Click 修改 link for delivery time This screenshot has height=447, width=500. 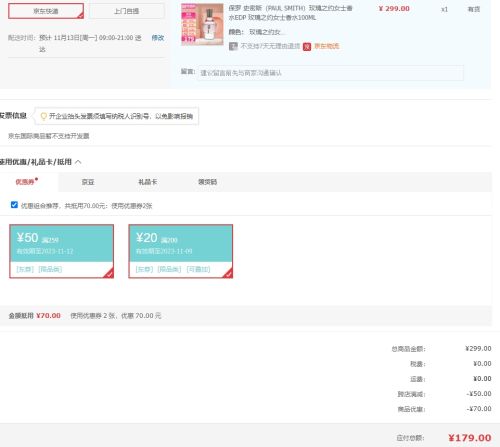pos(158,38)
